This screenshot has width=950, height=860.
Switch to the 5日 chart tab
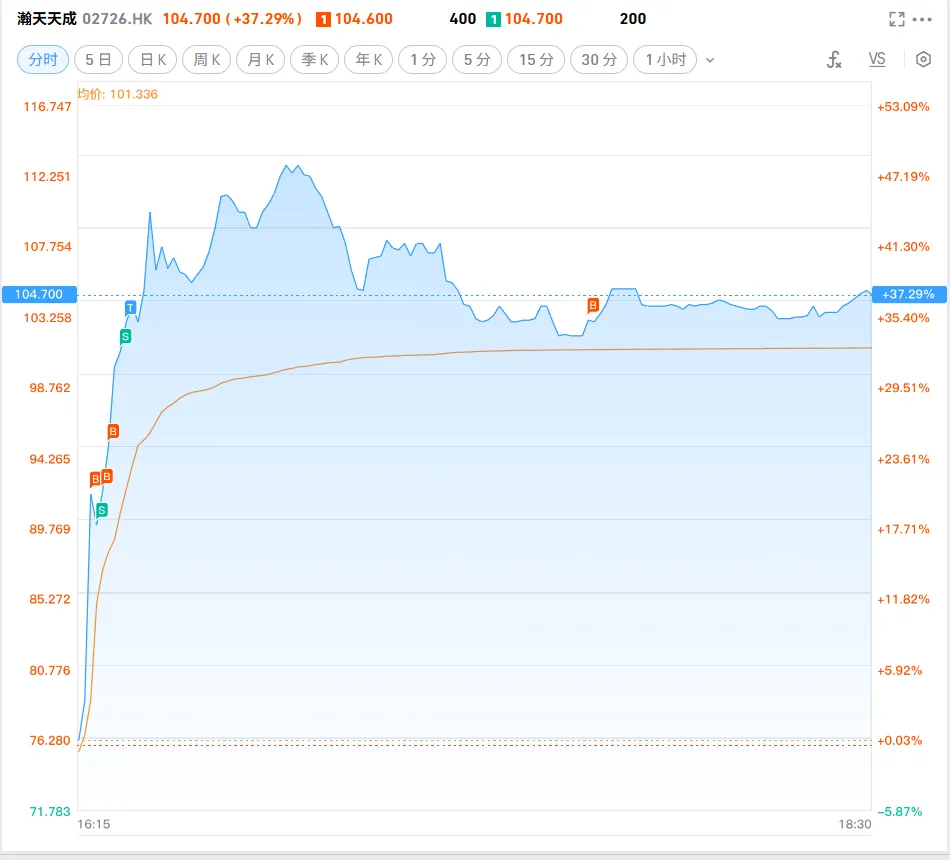pos(98,60)
